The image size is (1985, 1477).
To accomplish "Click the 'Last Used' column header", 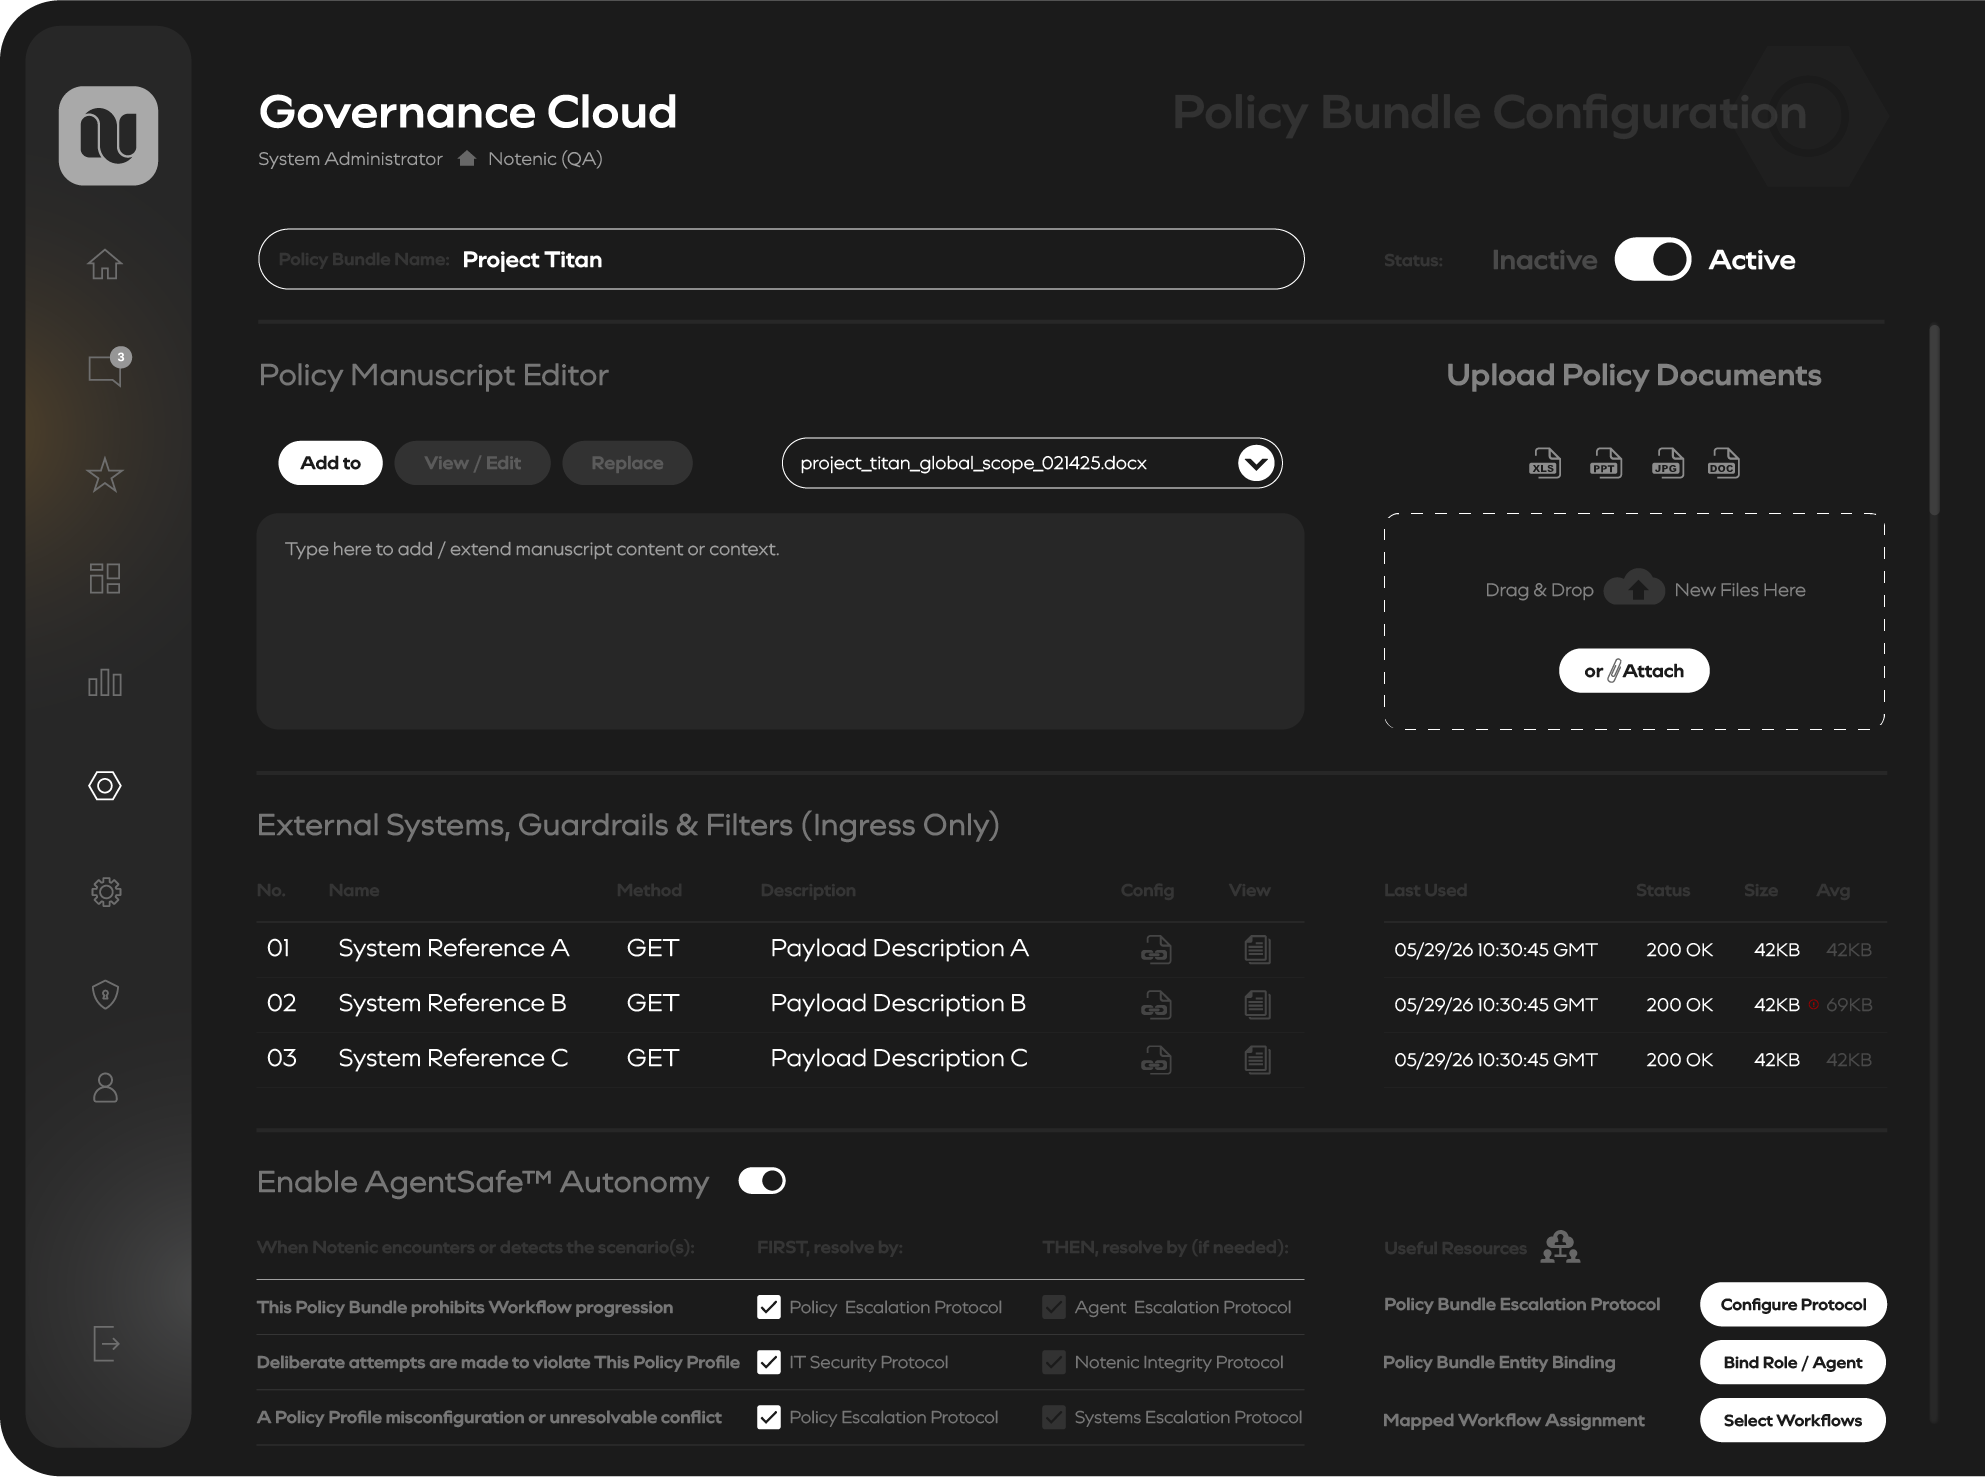I will tap(1425, 890).
